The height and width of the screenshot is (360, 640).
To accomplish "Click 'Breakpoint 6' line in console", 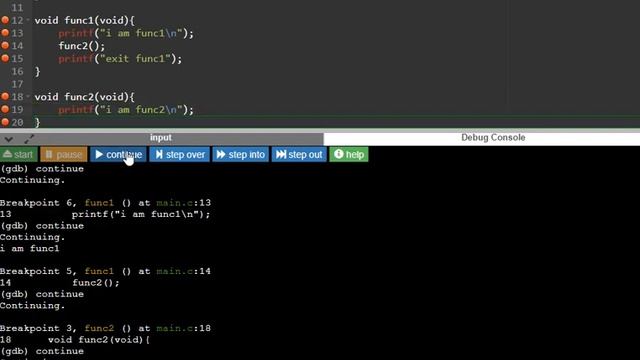I will 105,203.
